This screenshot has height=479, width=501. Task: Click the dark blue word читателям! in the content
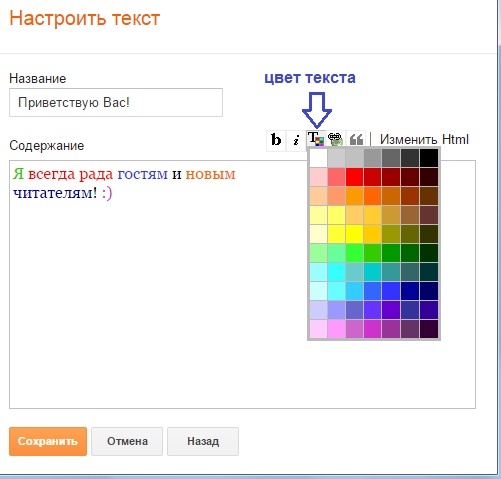pyautogui.click(x=55, y=193)
